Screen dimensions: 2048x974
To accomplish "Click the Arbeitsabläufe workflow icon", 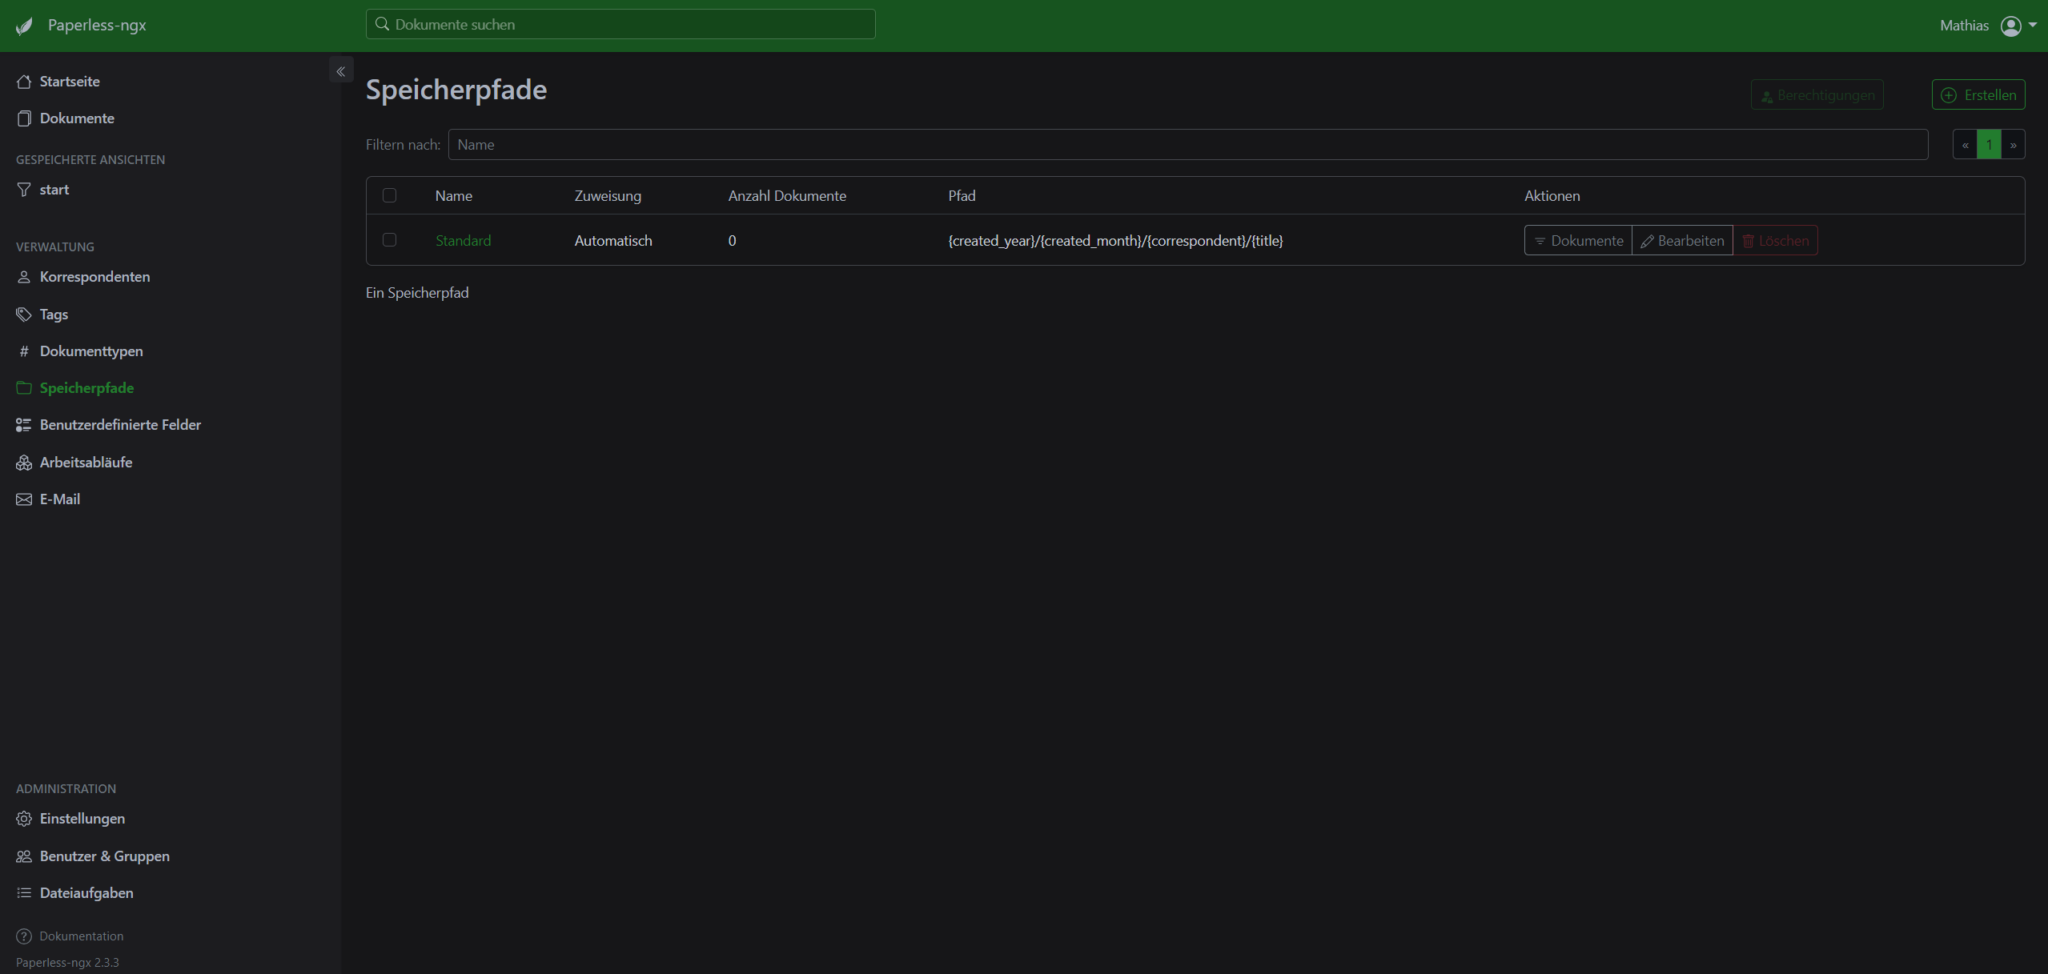I will [x=23, y=462].
